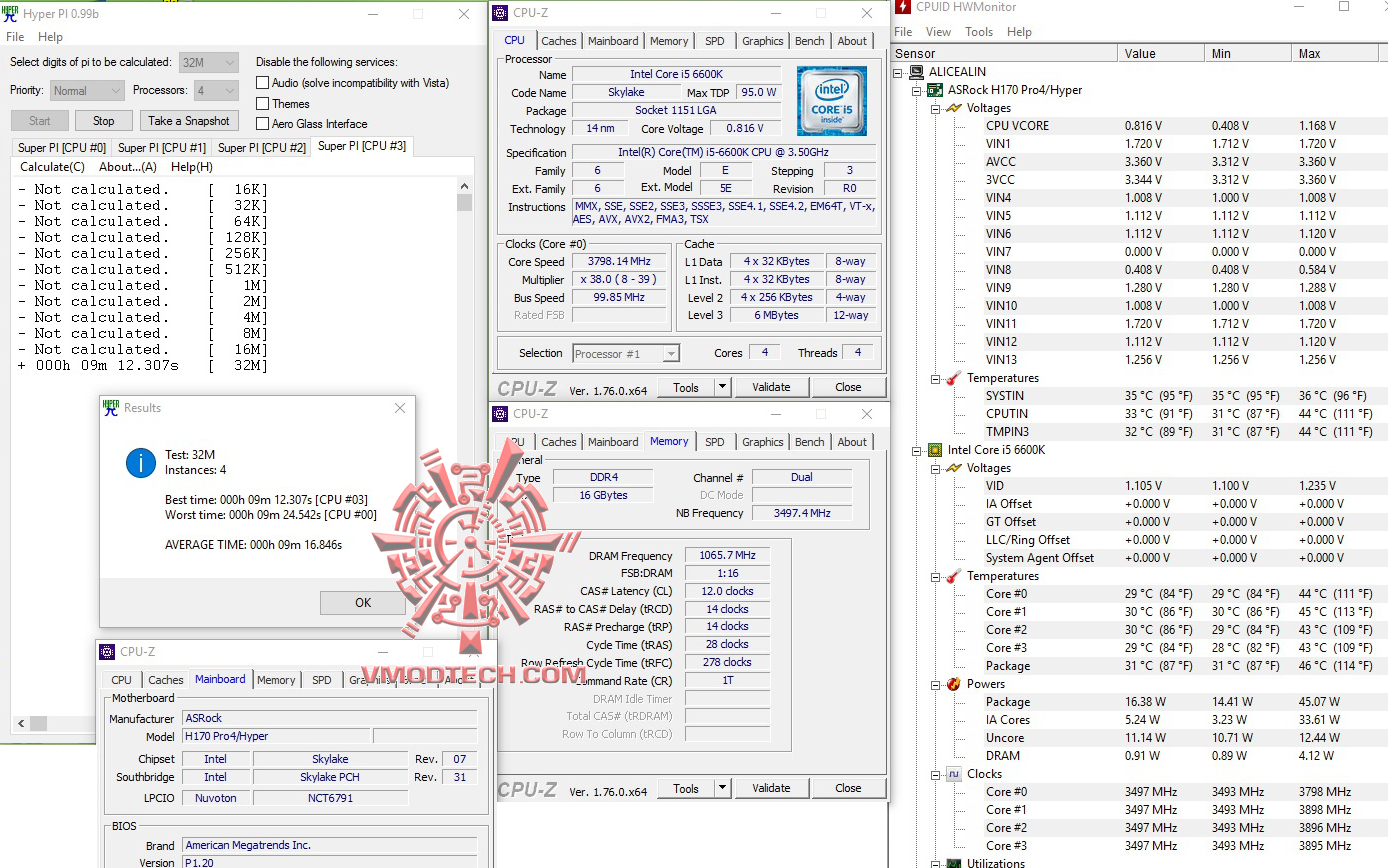
Task: Open the Processors count dropdown
Action: (x=216, y=91)
